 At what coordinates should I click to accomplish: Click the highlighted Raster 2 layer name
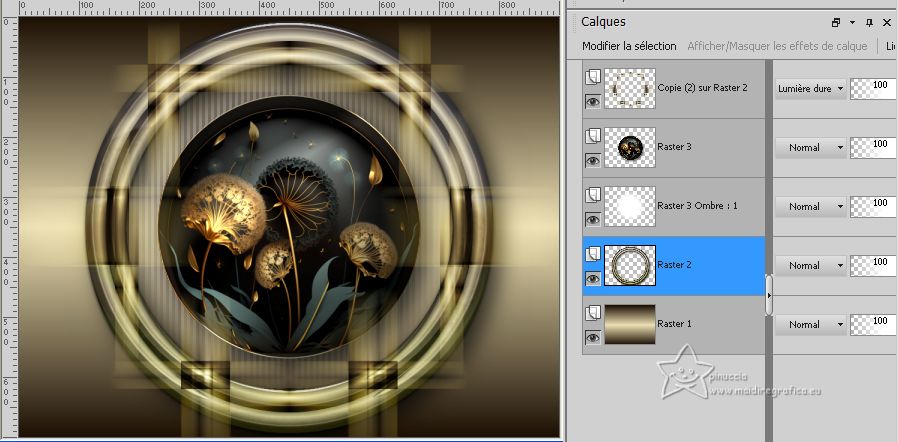[674, 265]
